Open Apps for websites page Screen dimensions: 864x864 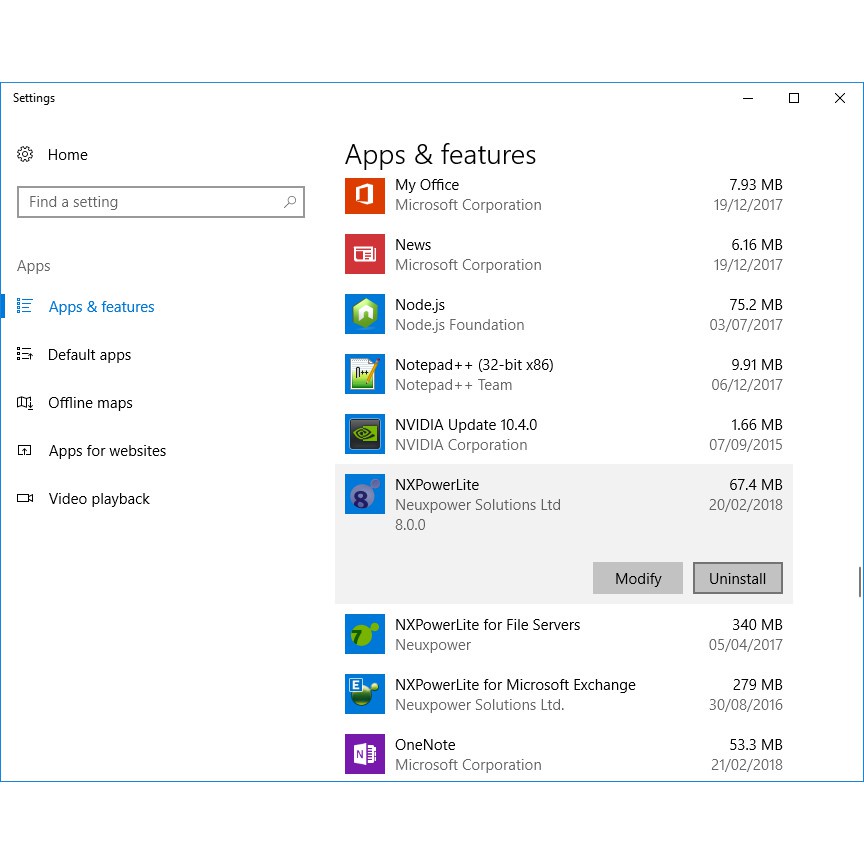coord(107,451)
